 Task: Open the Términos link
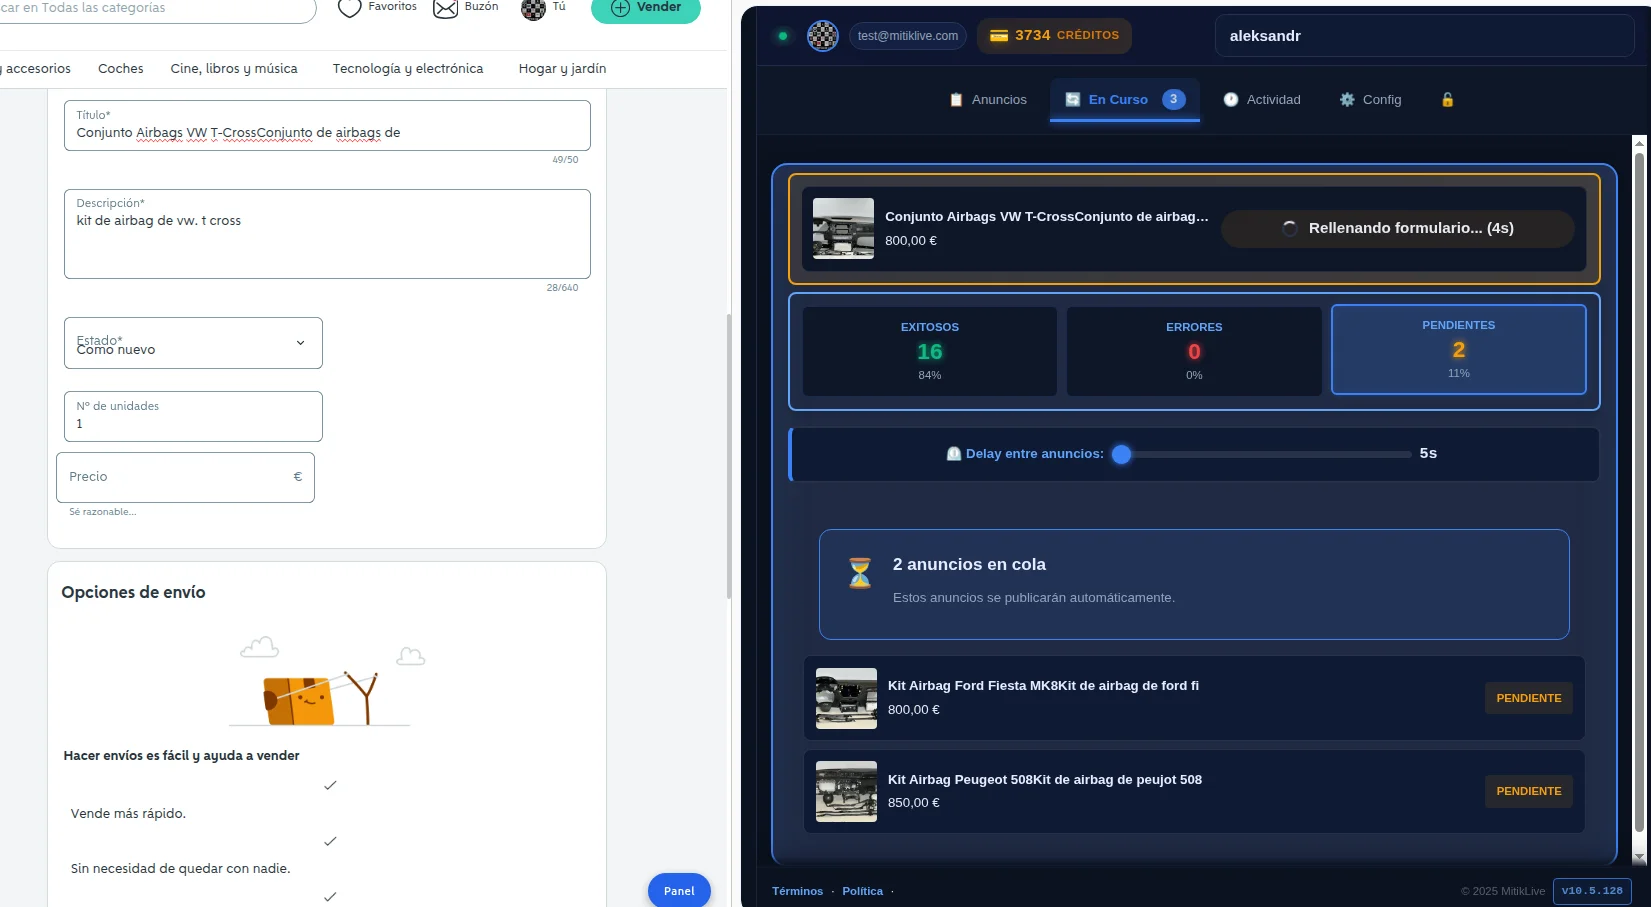click(797, 891)
